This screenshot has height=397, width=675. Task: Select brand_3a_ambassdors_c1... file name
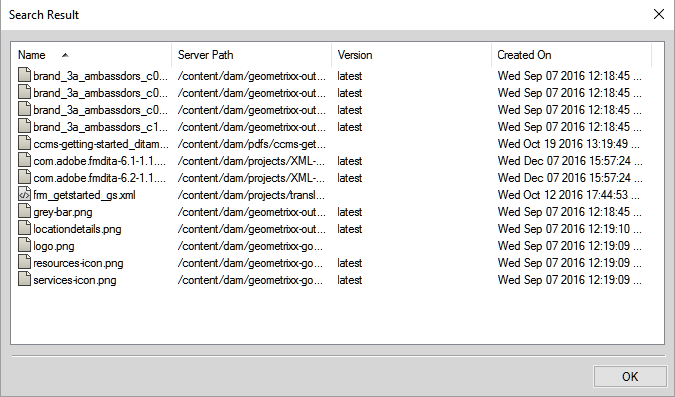point(100,127)
